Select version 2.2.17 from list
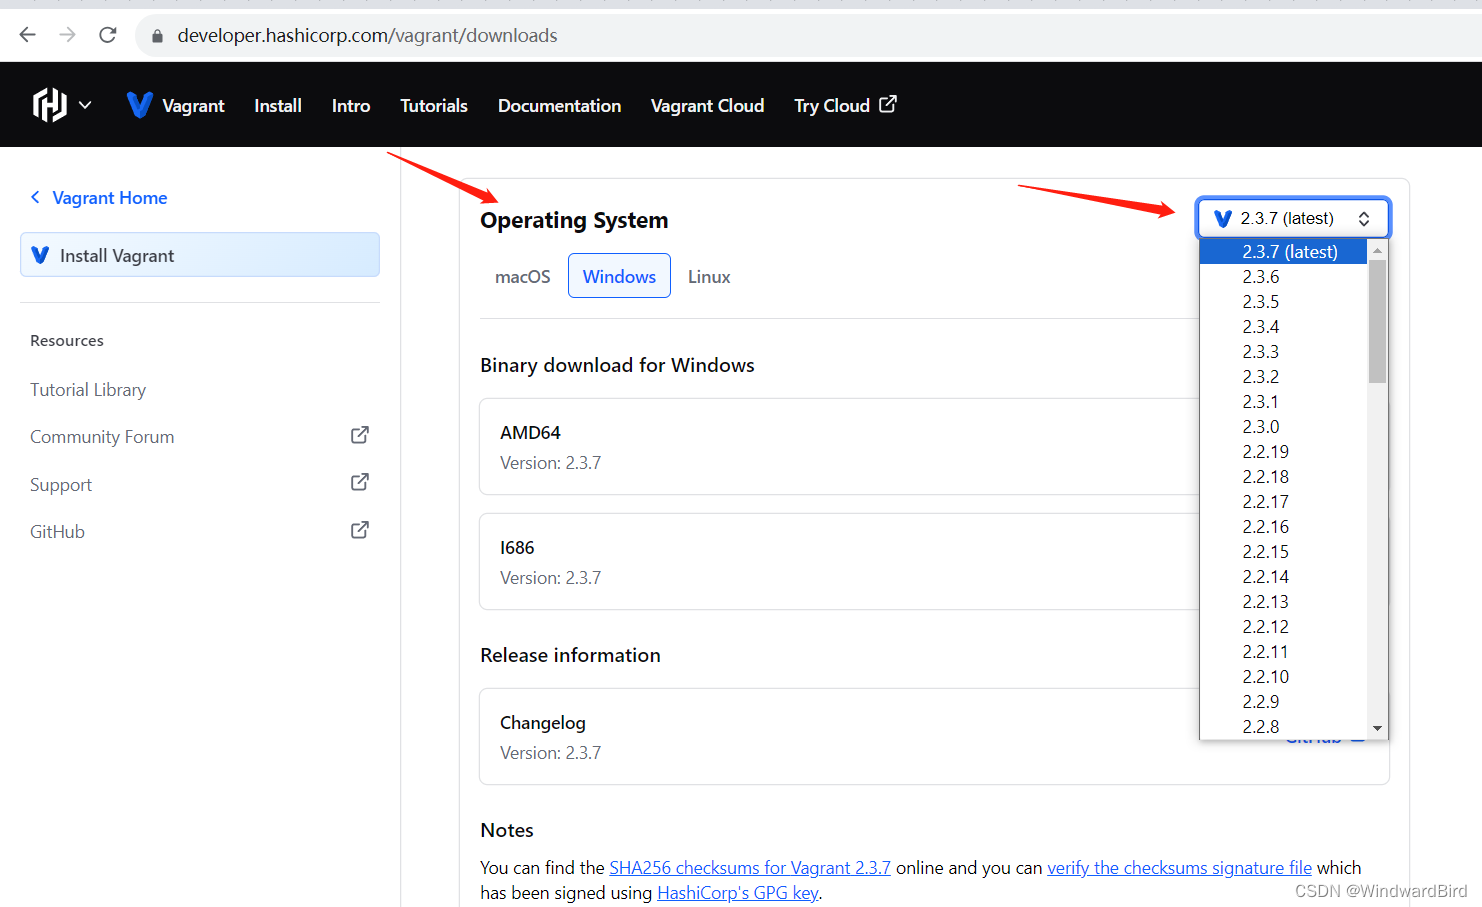The width and height of the screenshot is (1482, 907). tap(1283, 502)
